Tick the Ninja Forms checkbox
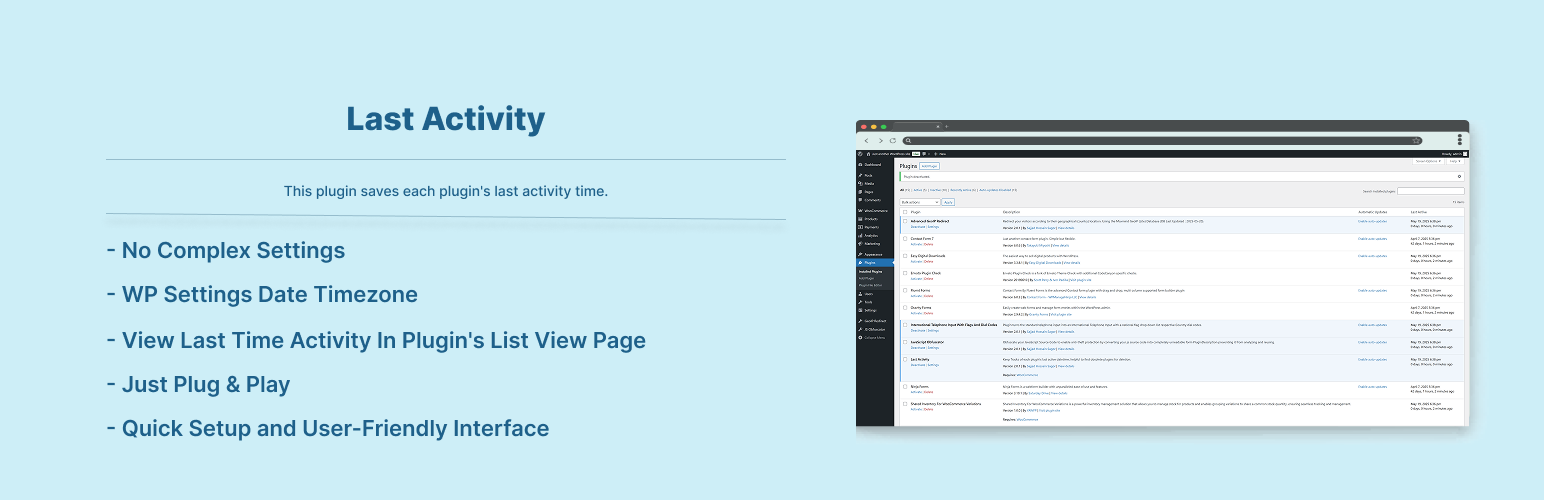The width and height of the screenshot is (1544, 500). pos(905,386)
